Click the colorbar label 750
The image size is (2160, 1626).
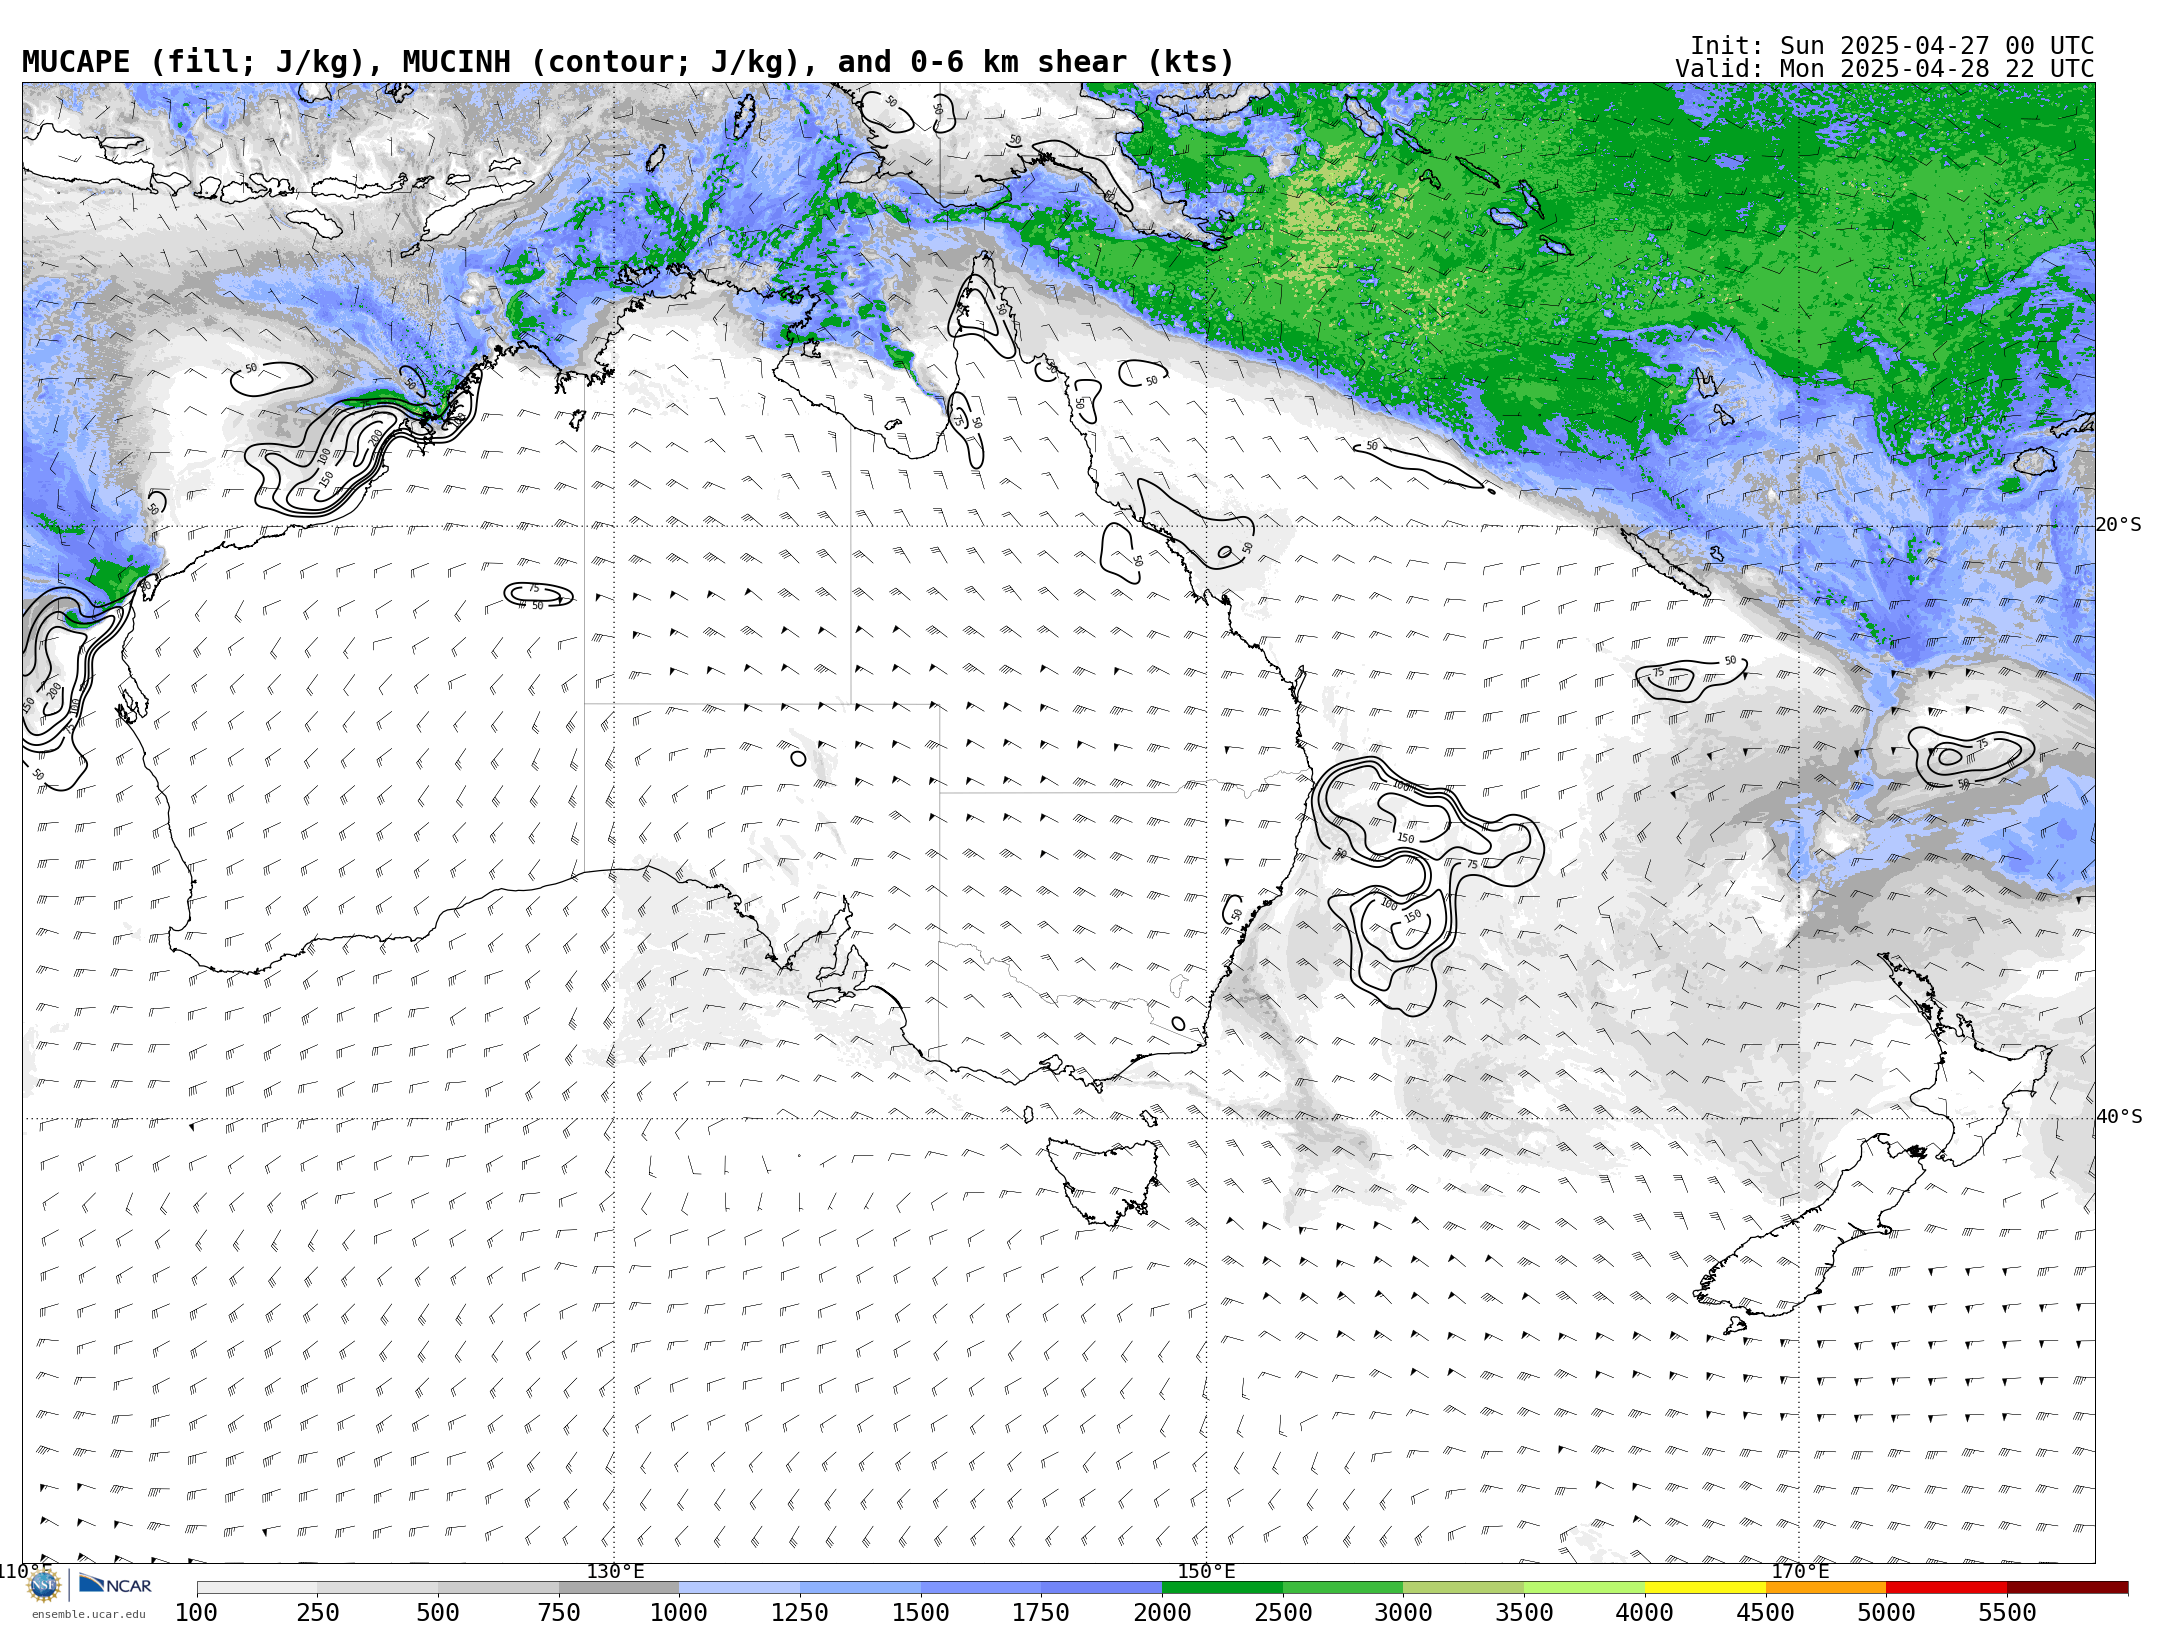tap(559, 1613)
